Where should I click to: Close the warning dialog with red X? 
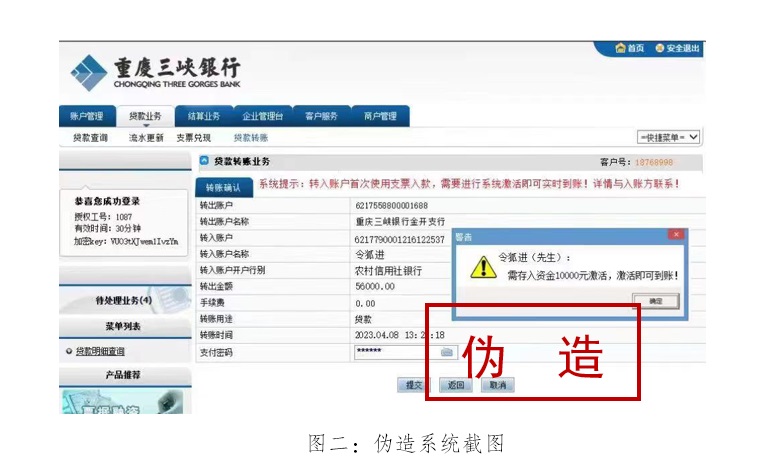(676, 236)
